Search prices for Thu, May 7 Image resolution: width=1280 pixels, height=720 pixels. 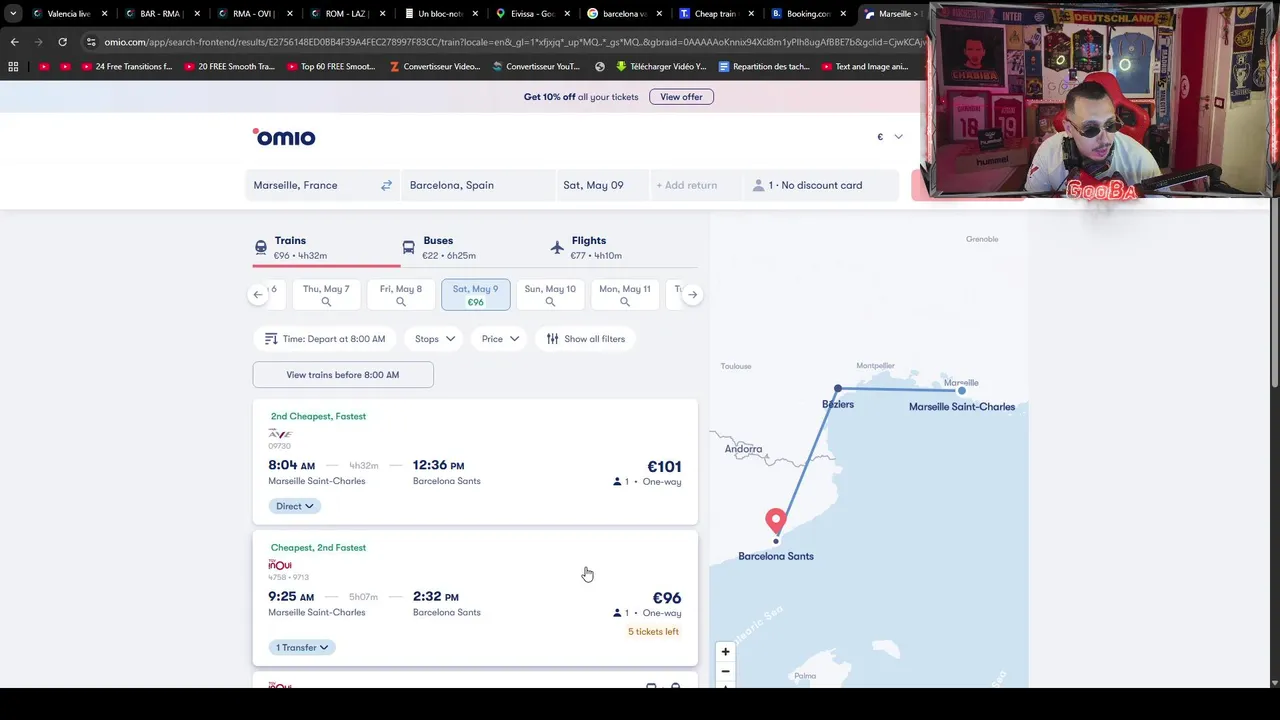click(x=326, y=295)
